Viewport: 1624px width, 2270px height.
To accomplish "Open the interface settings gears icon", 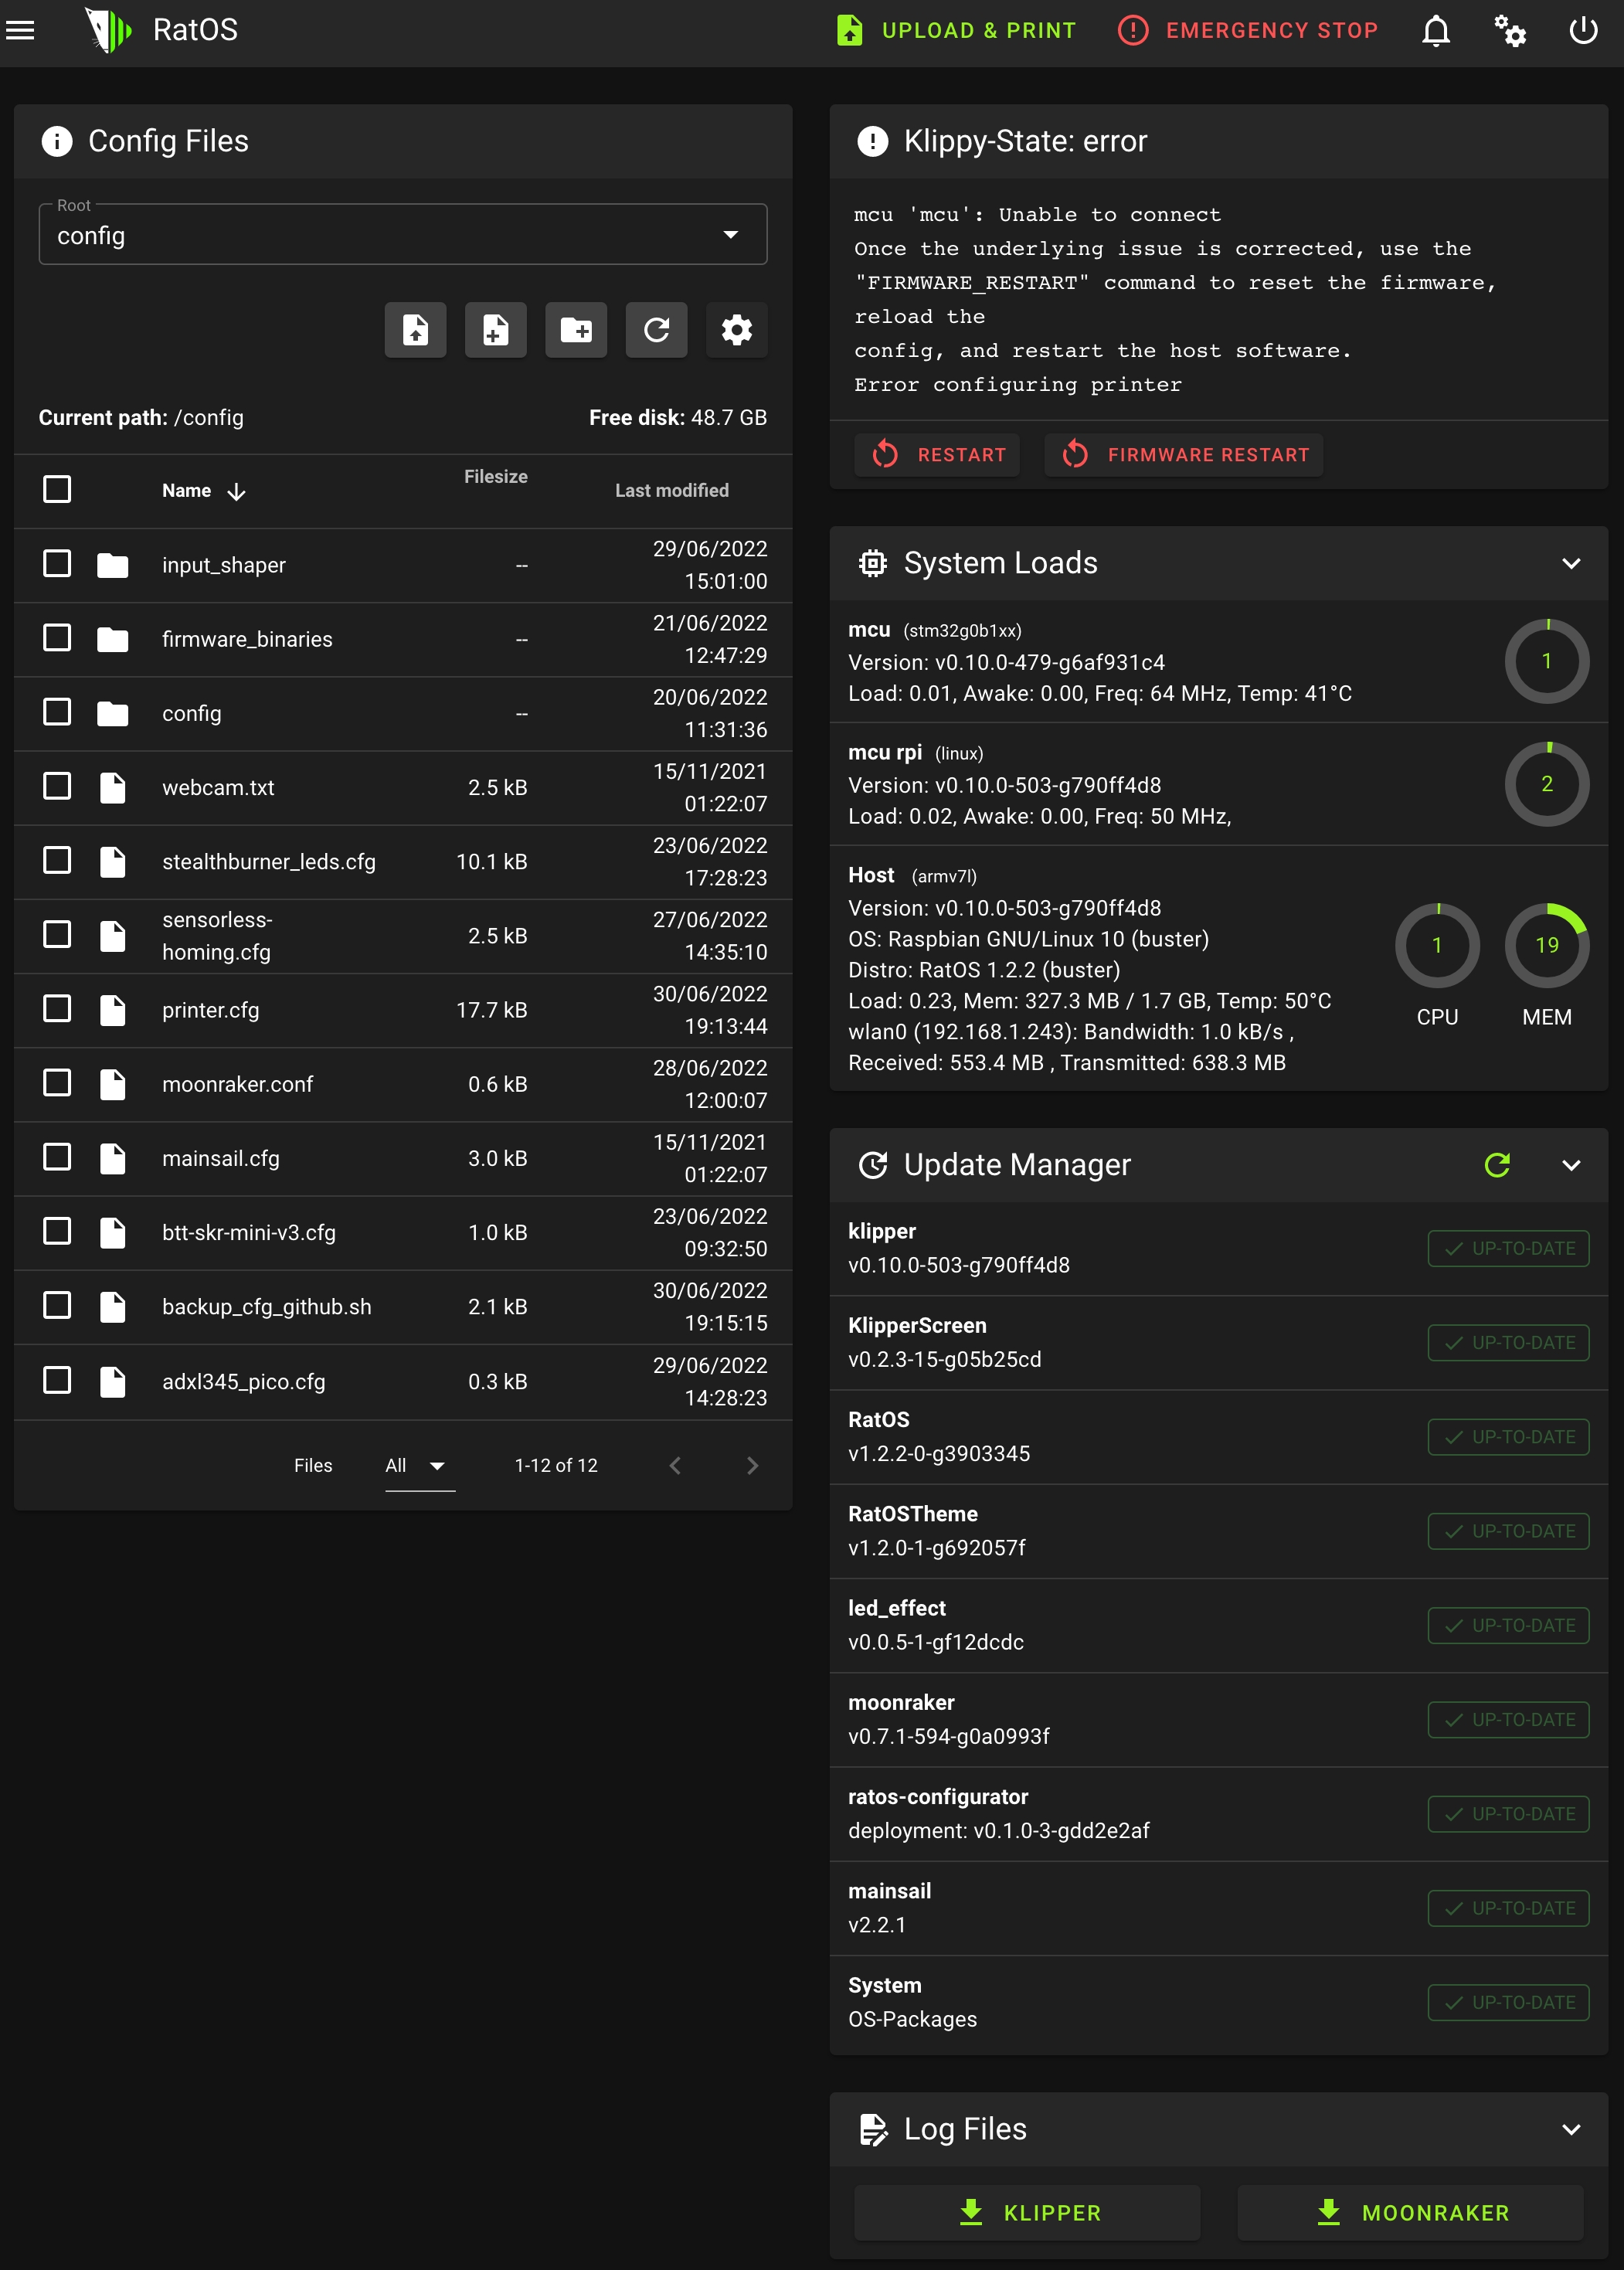I will (x=1509, y=30).
